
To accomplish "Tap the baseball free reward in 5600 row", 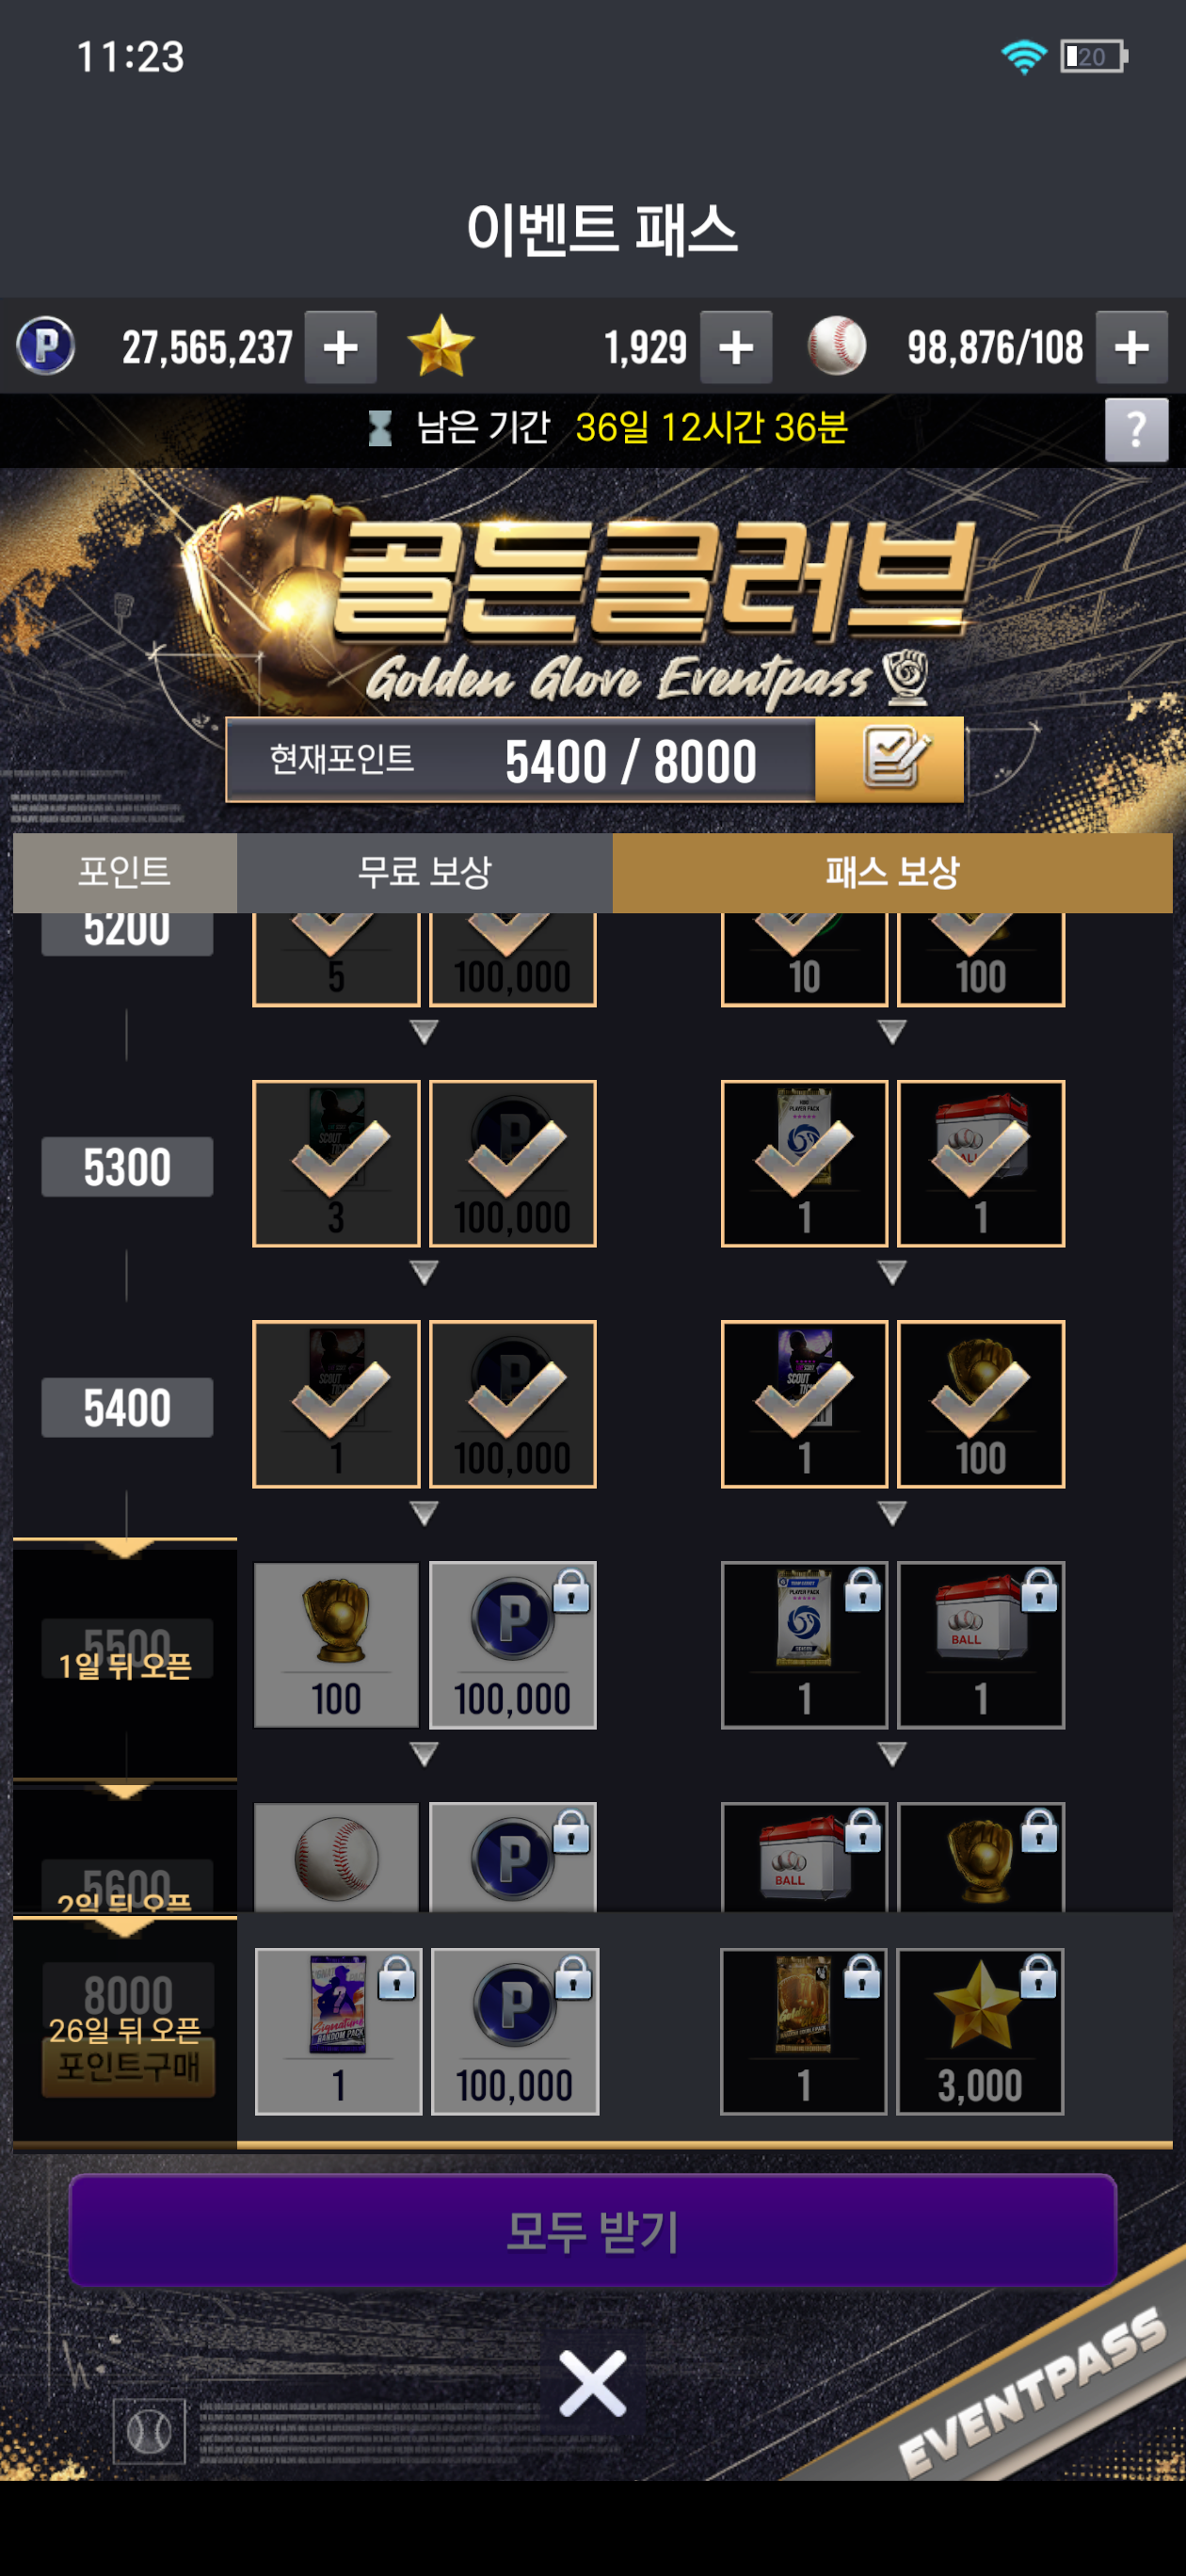I will pos(336,1858).
